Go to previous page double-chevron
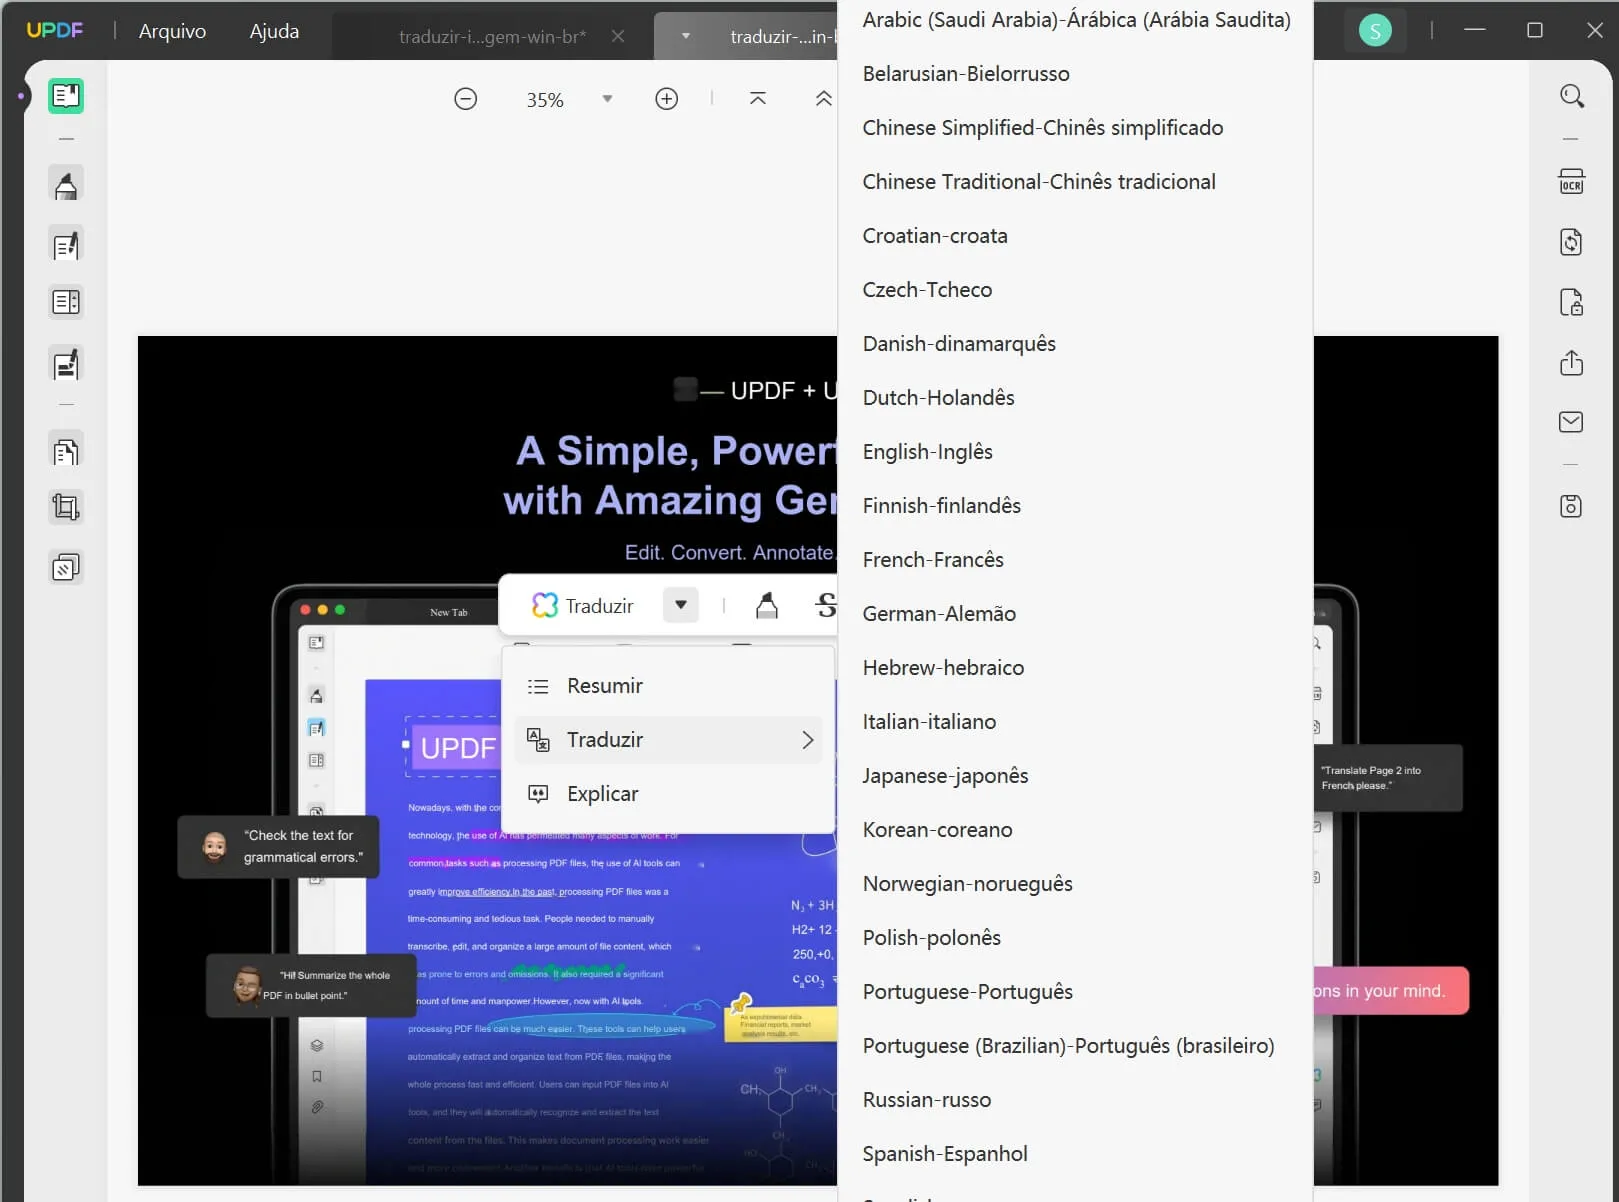Viewport: 1619px width, 1202px height. point(823,99)
